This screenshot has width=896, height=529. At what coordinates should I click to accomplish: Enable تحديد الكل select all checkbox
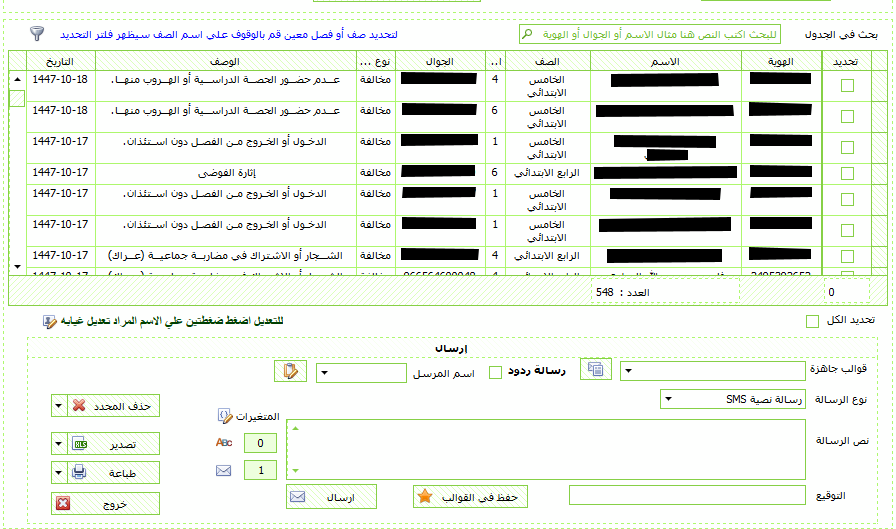[812, 321]
